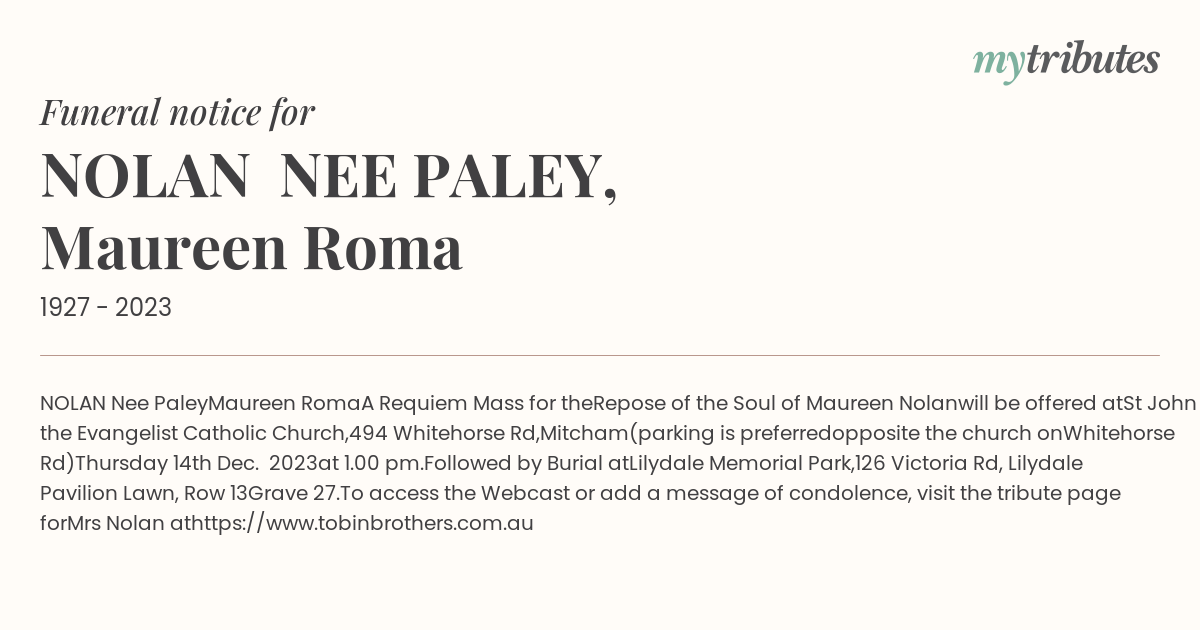Click the "Maureen Roma" name heading
Image resolution: width=1200 pixels, height=630 pixels.
pyautogui.click(x=251, y=249)
